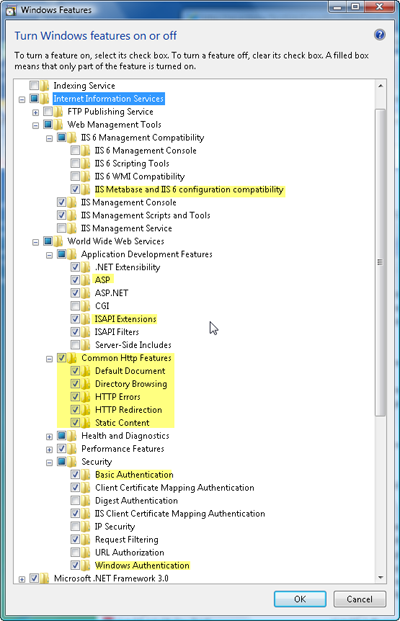Collapse the Common Http Features node
The height and width of the screenshot is (621, 400).
pos(49,359)
